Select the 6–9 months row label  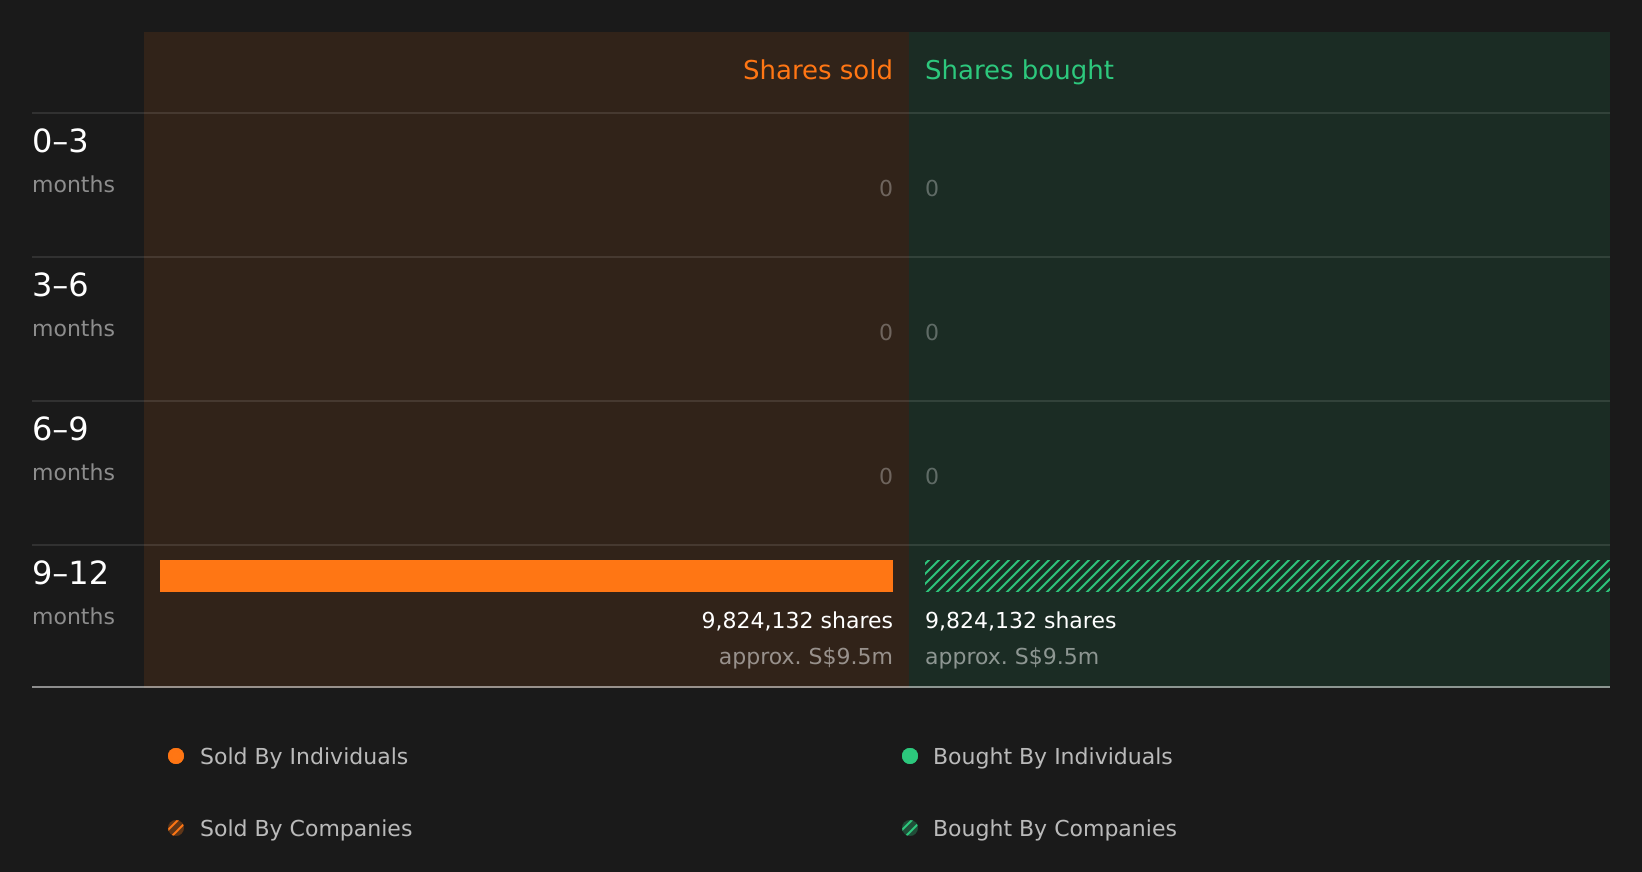coord(73,449)
